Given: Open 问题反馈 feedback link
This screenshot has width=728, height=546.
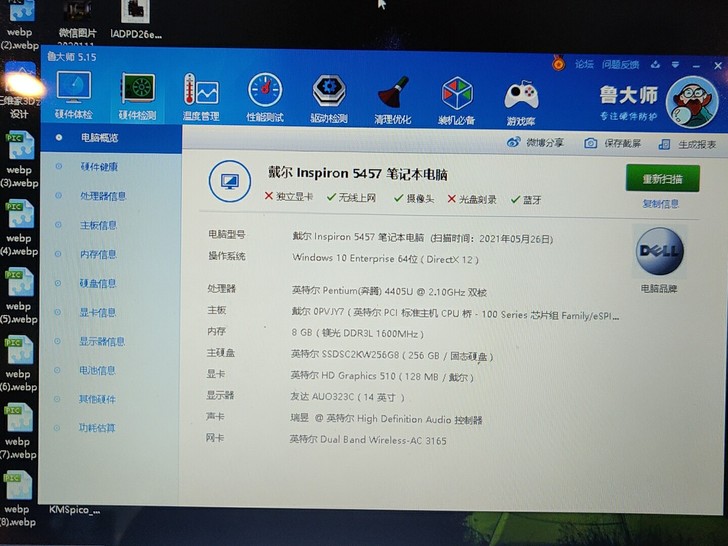Looking at the screenshot, I should pyautogui.click(x=620, y=65).
